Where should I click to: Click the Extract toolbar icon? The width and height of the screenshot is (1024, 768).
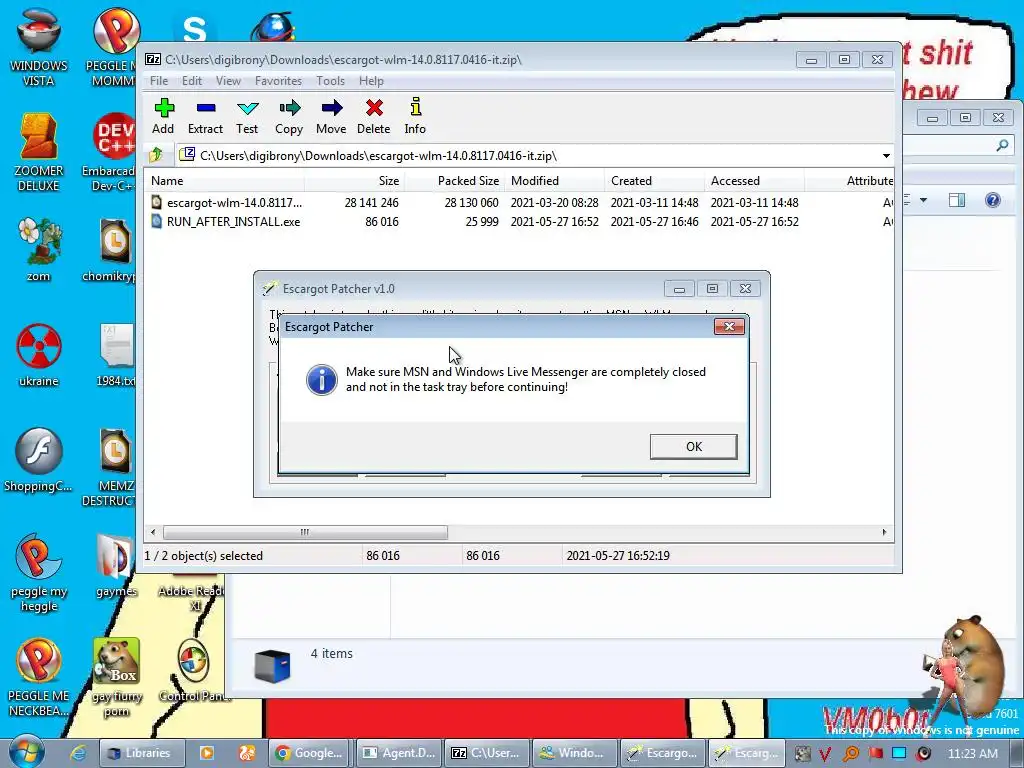(205, 116)
